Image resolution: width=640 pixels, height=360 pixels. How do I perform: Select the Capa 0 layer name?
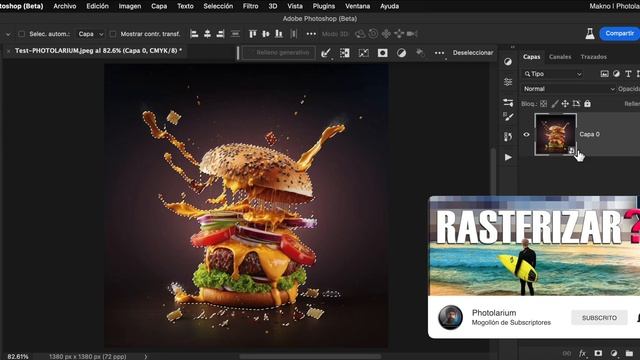pyautogui.click(x=589, y=134)
